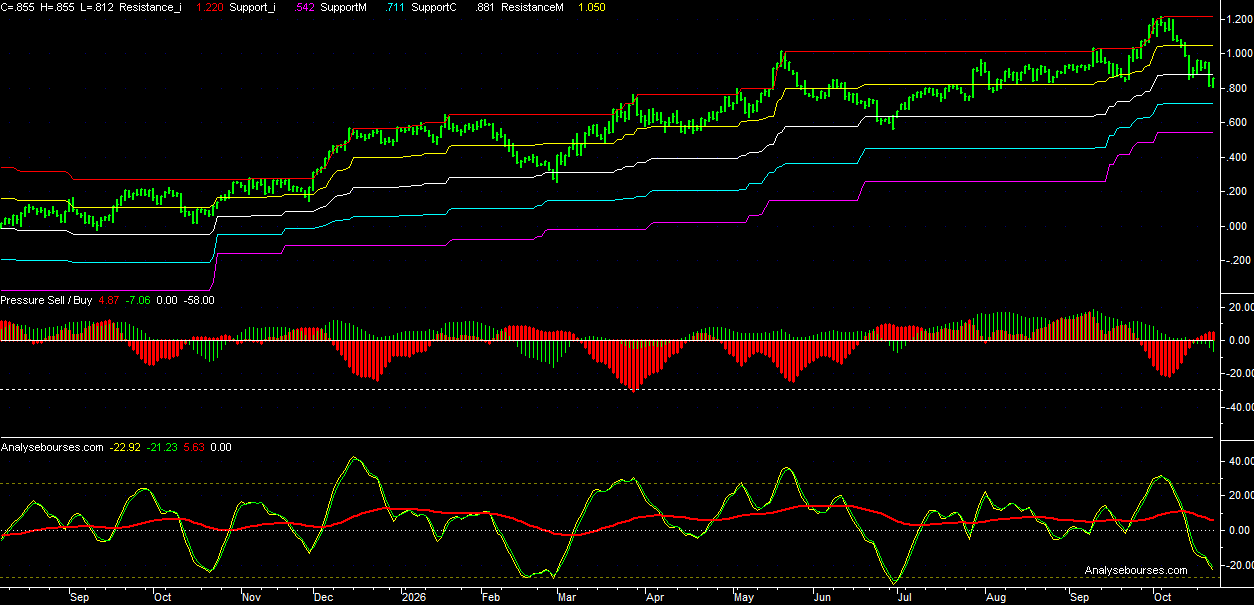
Task: Click the "40.00" oscillator axis label
Action: point(1240,461)
